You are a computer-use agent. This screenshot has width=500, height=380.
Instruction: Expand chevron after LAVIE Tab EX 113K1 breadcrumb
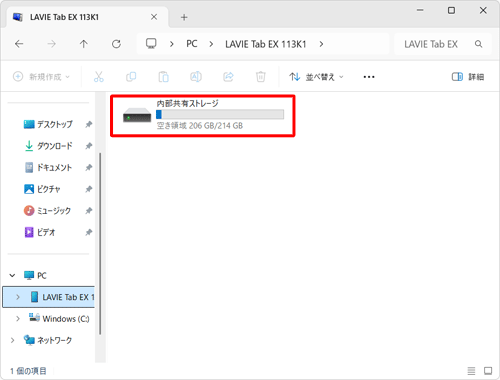pos(321,44)
